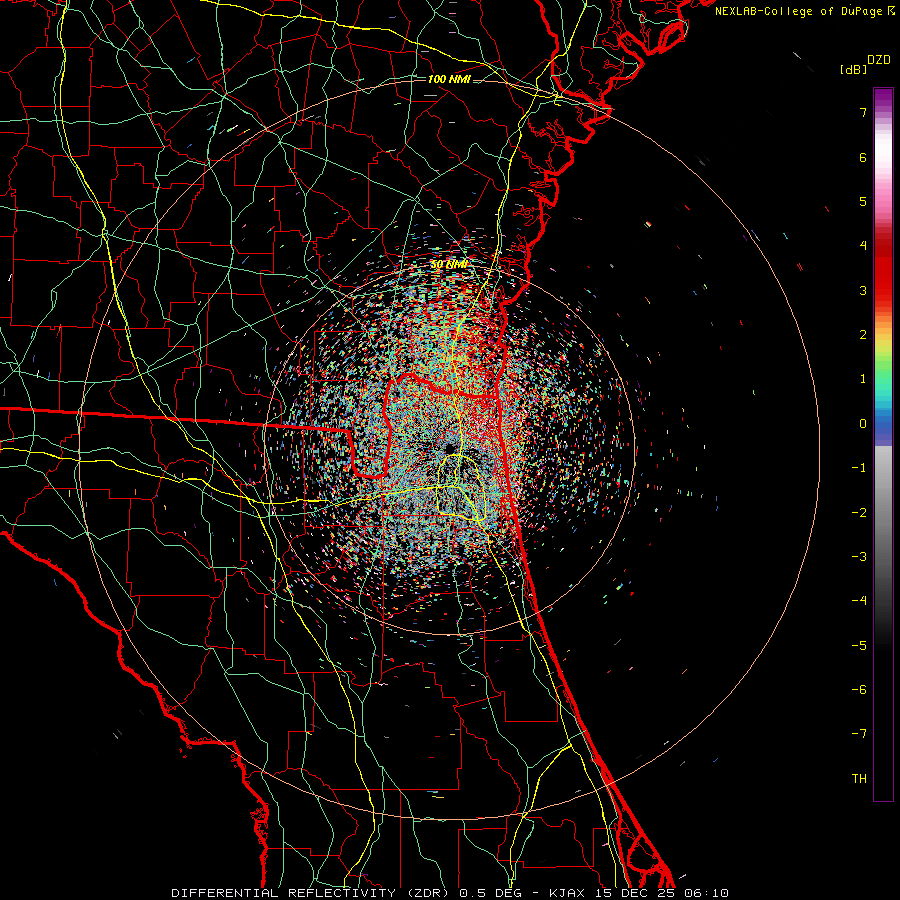Select the -5 dB scale label

(x=859, y=645)
